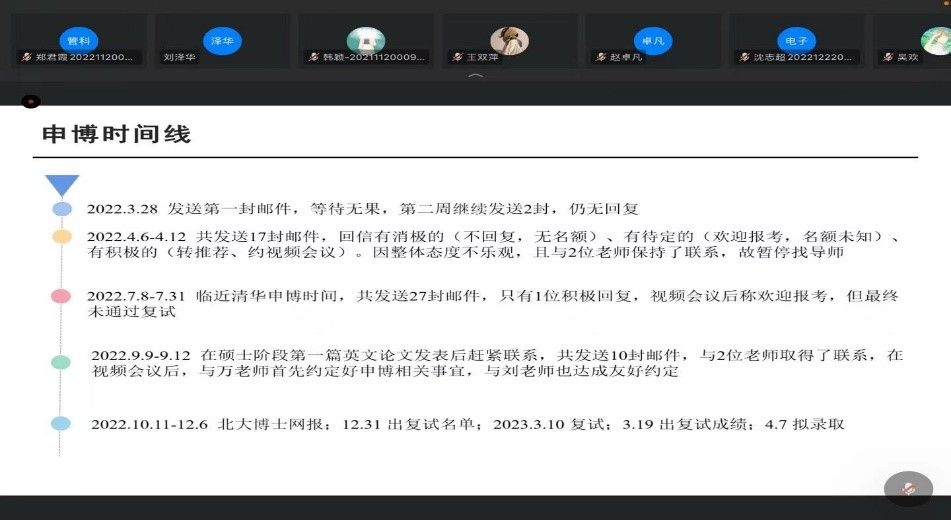Click the muted microphone floating button
Screen dimensions: 951x520
[908, 489]
